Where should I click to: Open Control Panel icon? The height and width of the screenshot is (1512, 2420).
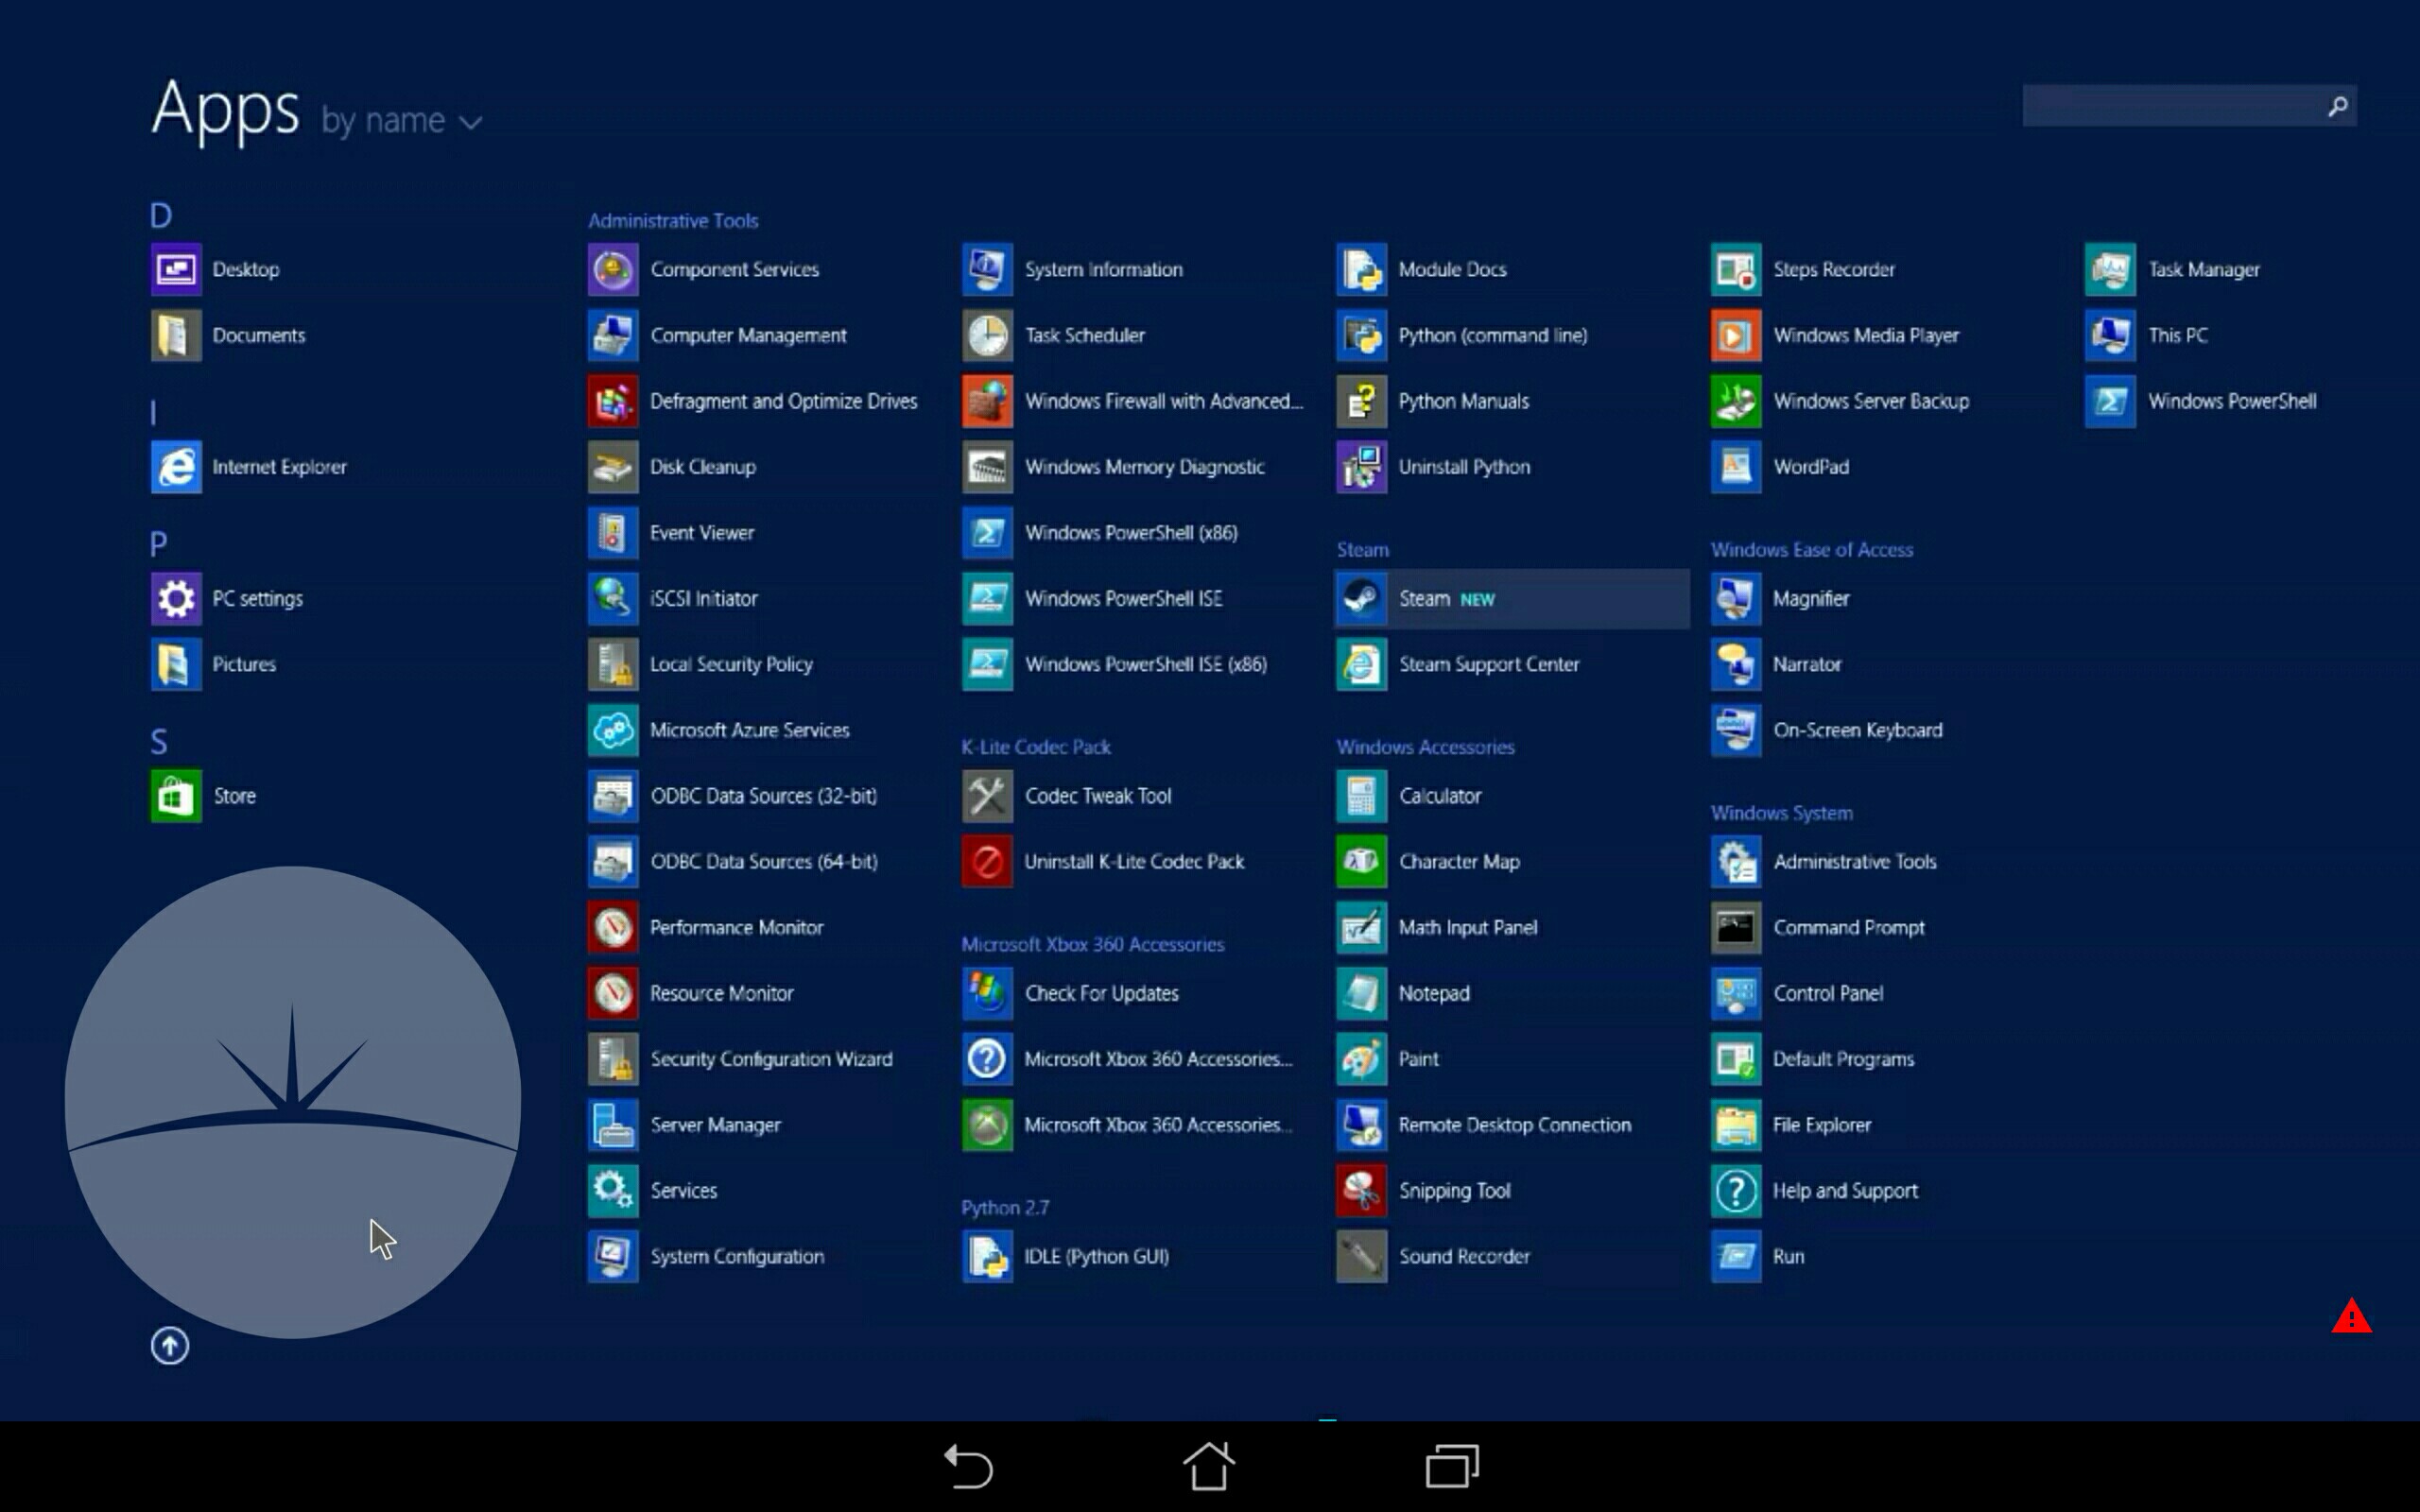[1736, 994]
